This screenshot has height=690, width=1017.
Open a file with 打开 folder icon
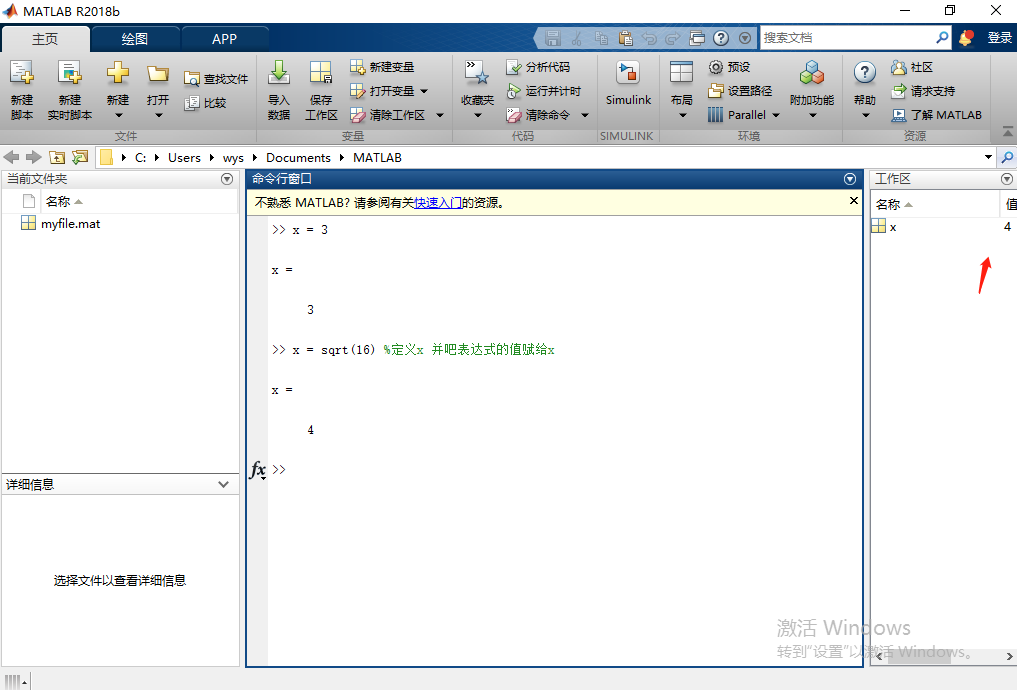(x=158, y=74)
